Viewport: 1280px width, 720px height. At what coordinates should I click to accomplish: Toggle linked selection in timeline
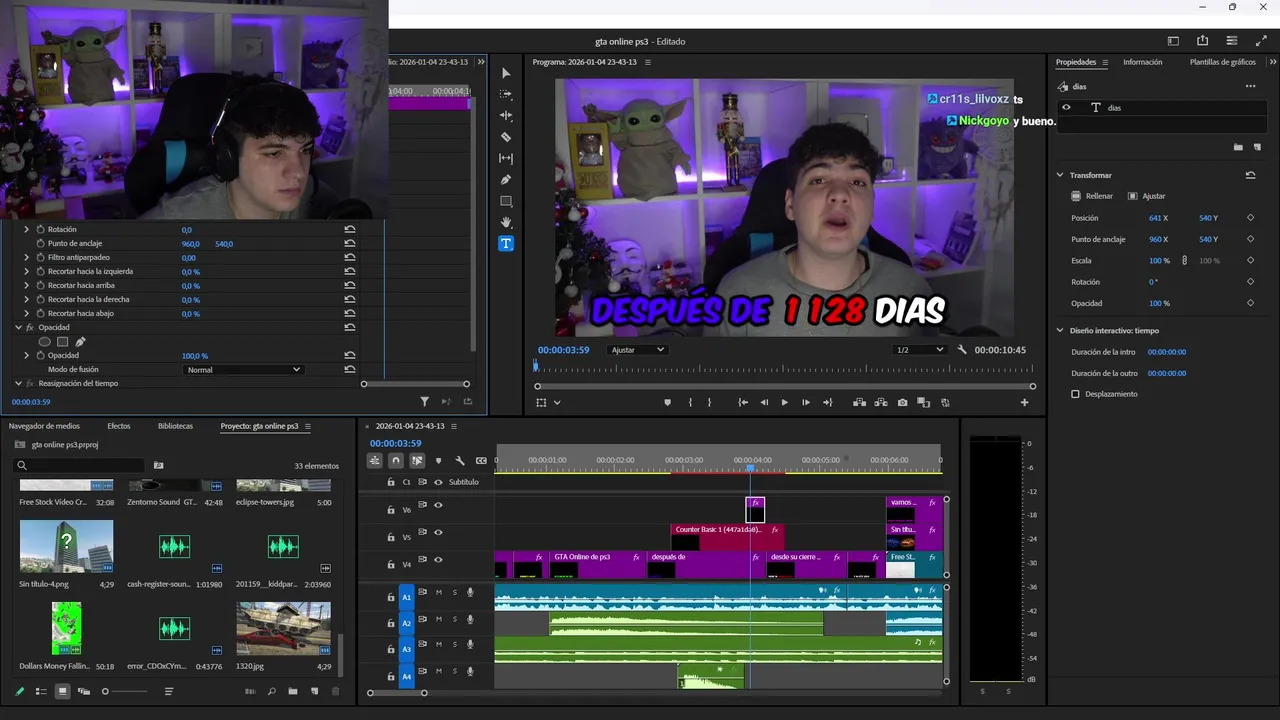click(417, 461)
